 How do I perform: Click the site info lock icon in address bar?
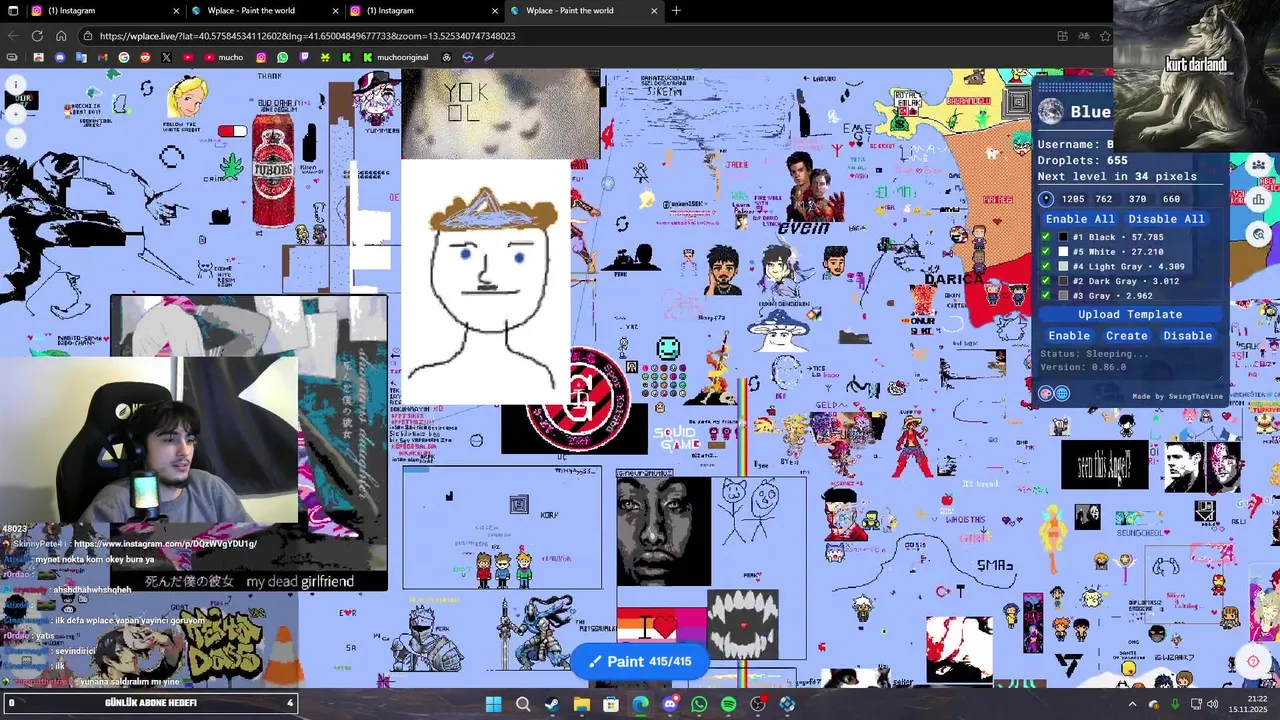(88, 36)
